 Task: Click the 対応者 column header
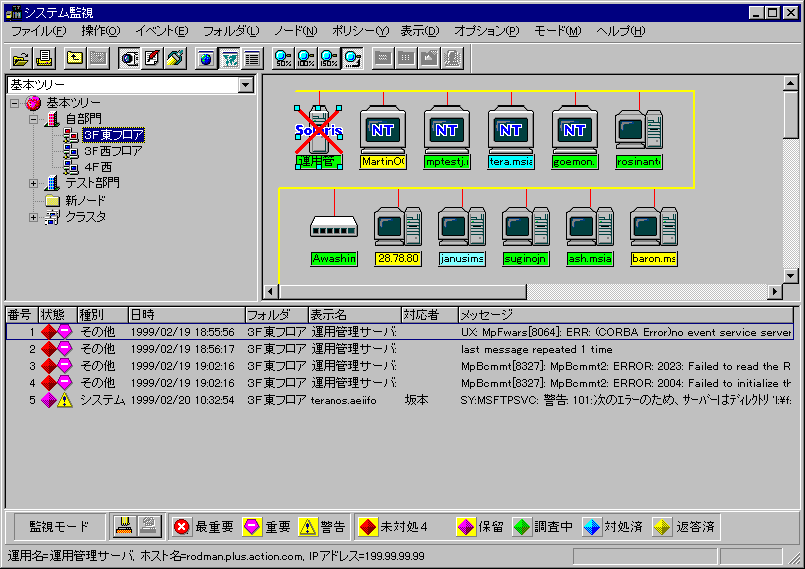pyautogui.click(x=429, y=315)
